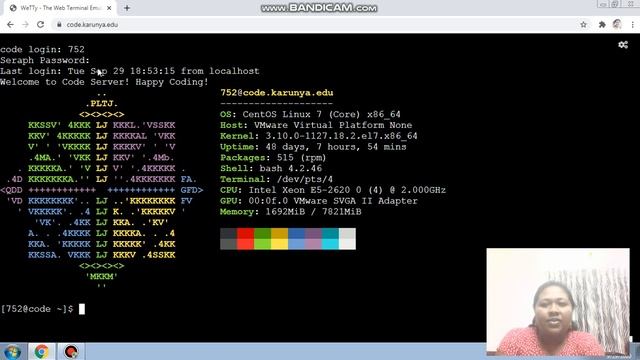The image size is (640, 360).
Task: Click the 'Seraph Password:' line
Action: click(x=45, y=60)
